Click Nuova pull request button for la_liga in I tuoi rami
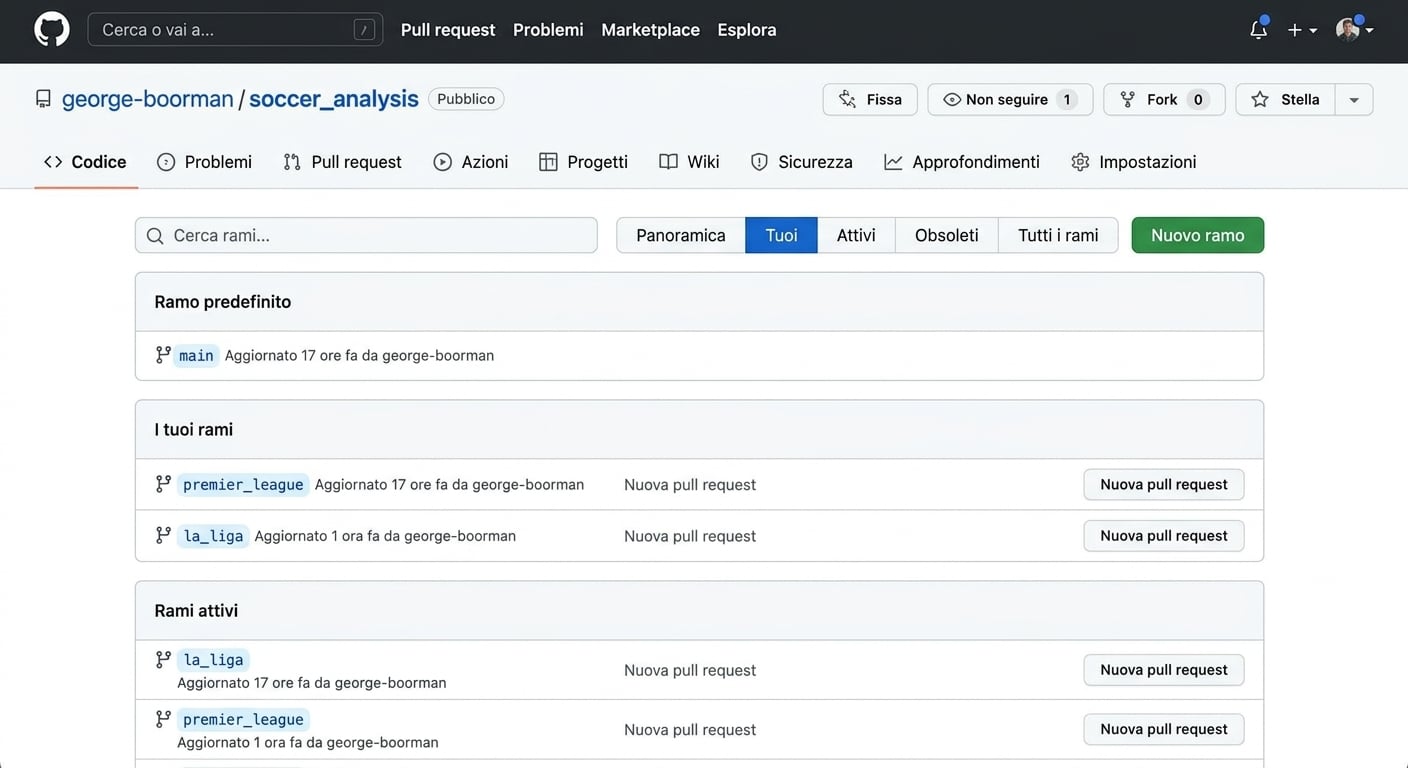The height and width of the screenshot is (768, 1408). [x=1164, y=535]
